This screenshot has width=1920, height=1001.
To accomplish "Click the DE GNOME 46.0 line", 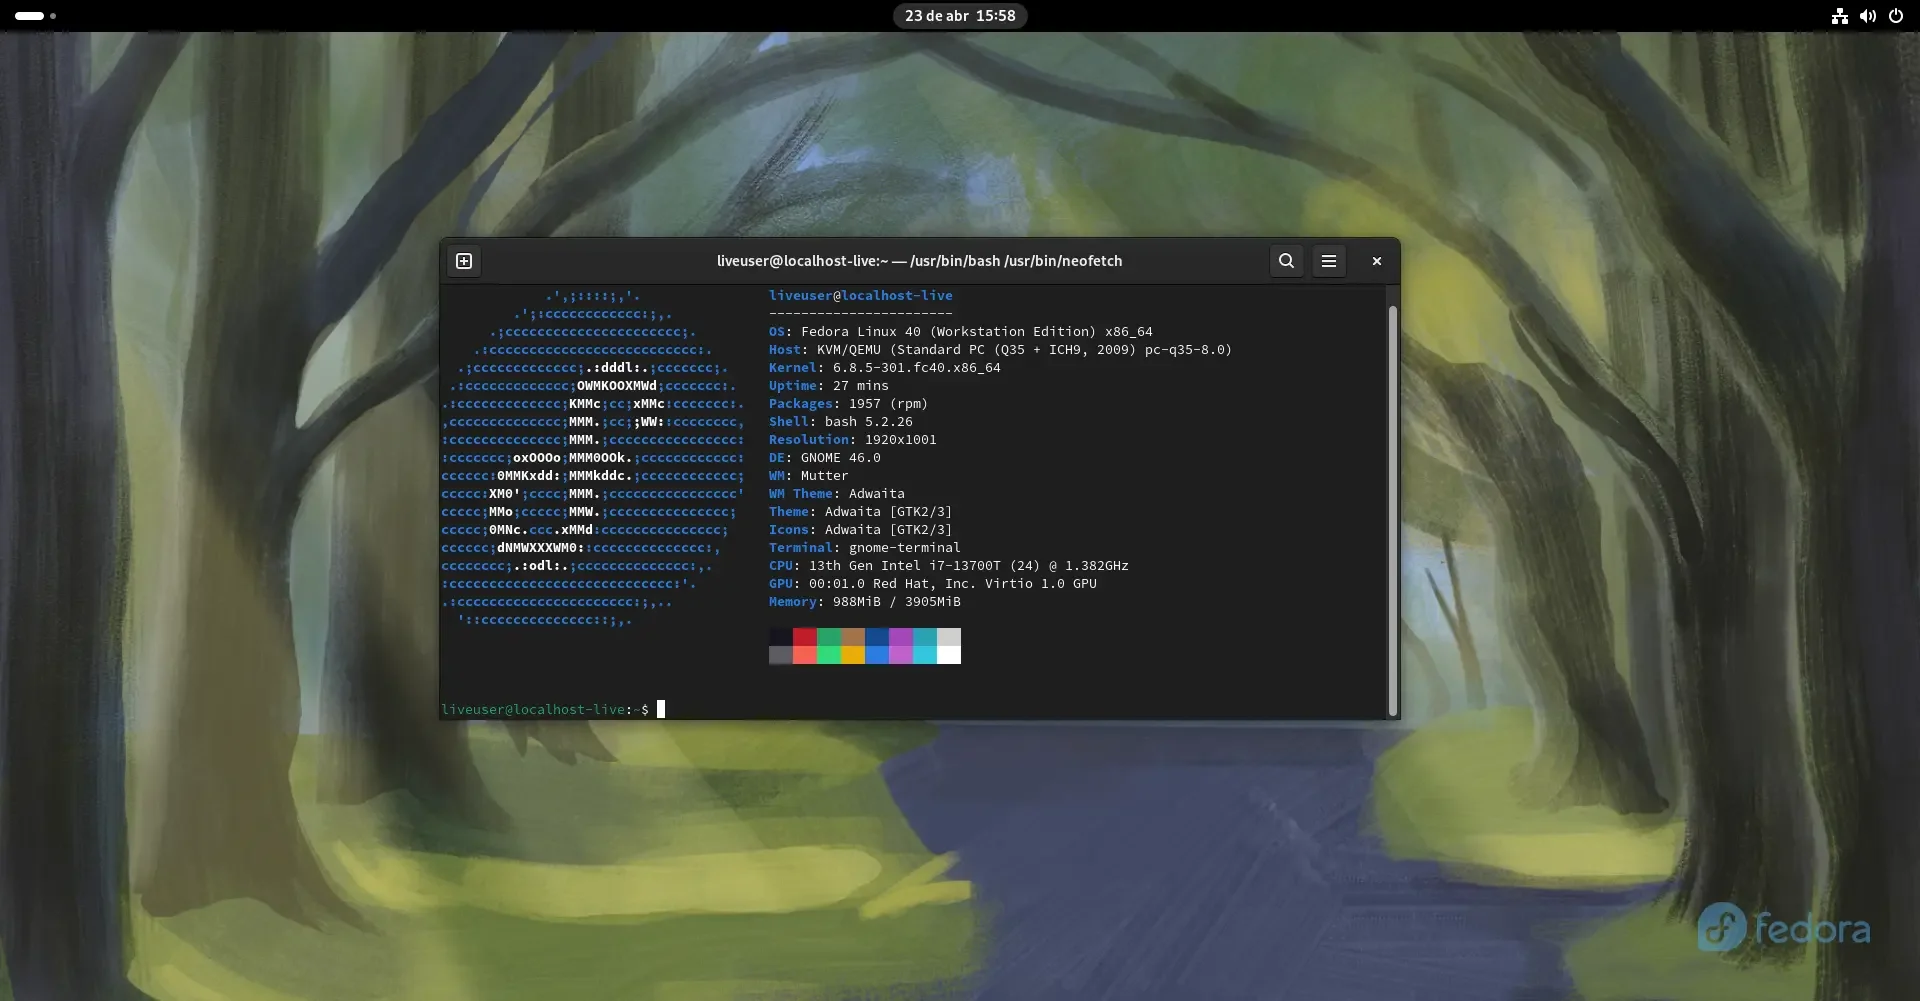I will pos(824,458).
